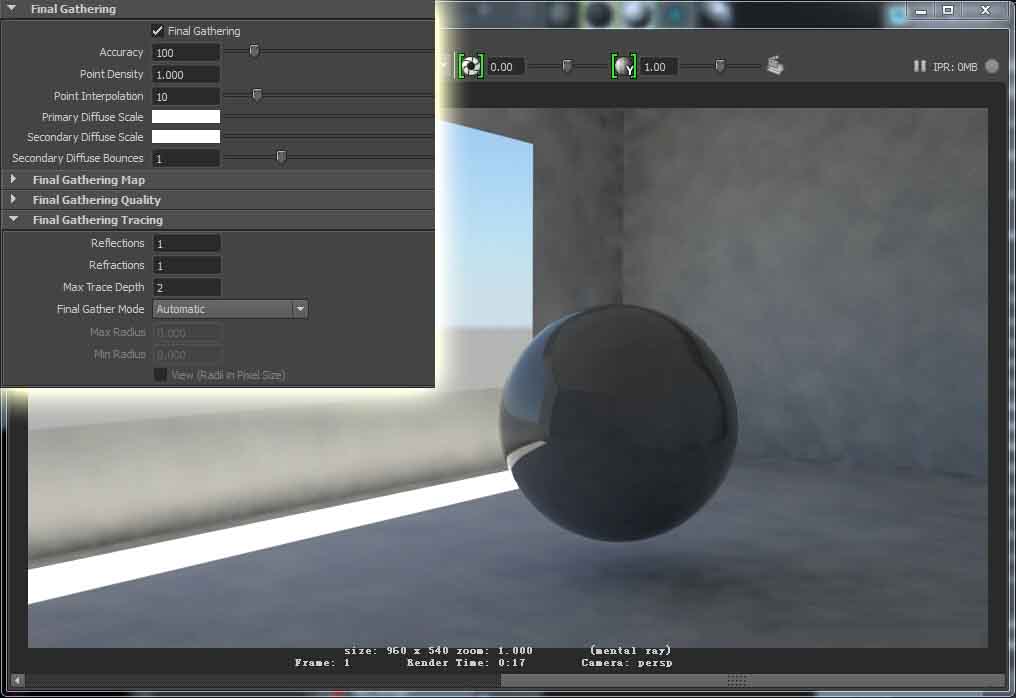Expand the Final Gathering Map section
Screen dimensions: 1016x698
(13, 179)
